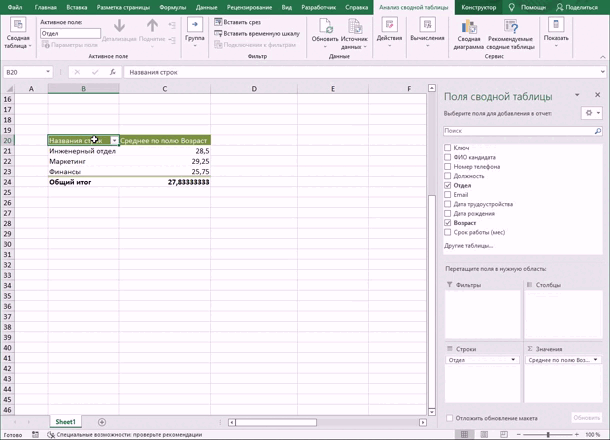Open Рекомендуемые сводные таблицы
610x440 pixels.
click(x=511, y=35)
